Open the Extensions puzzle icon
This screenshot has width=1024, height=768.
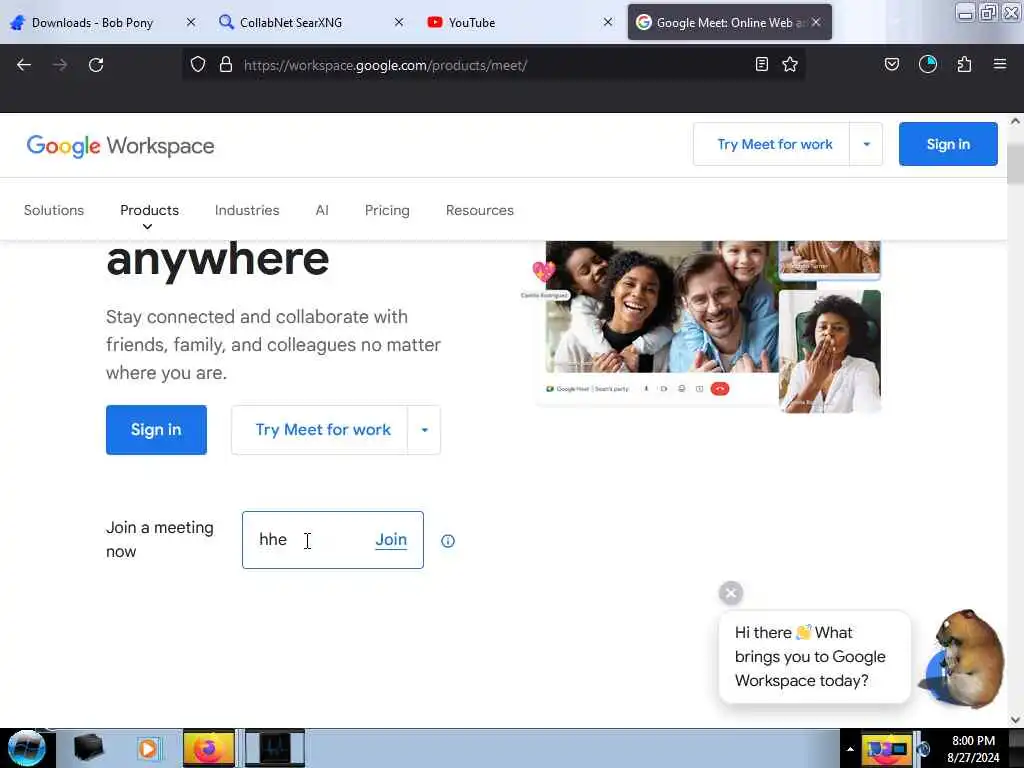click(964, 64)
